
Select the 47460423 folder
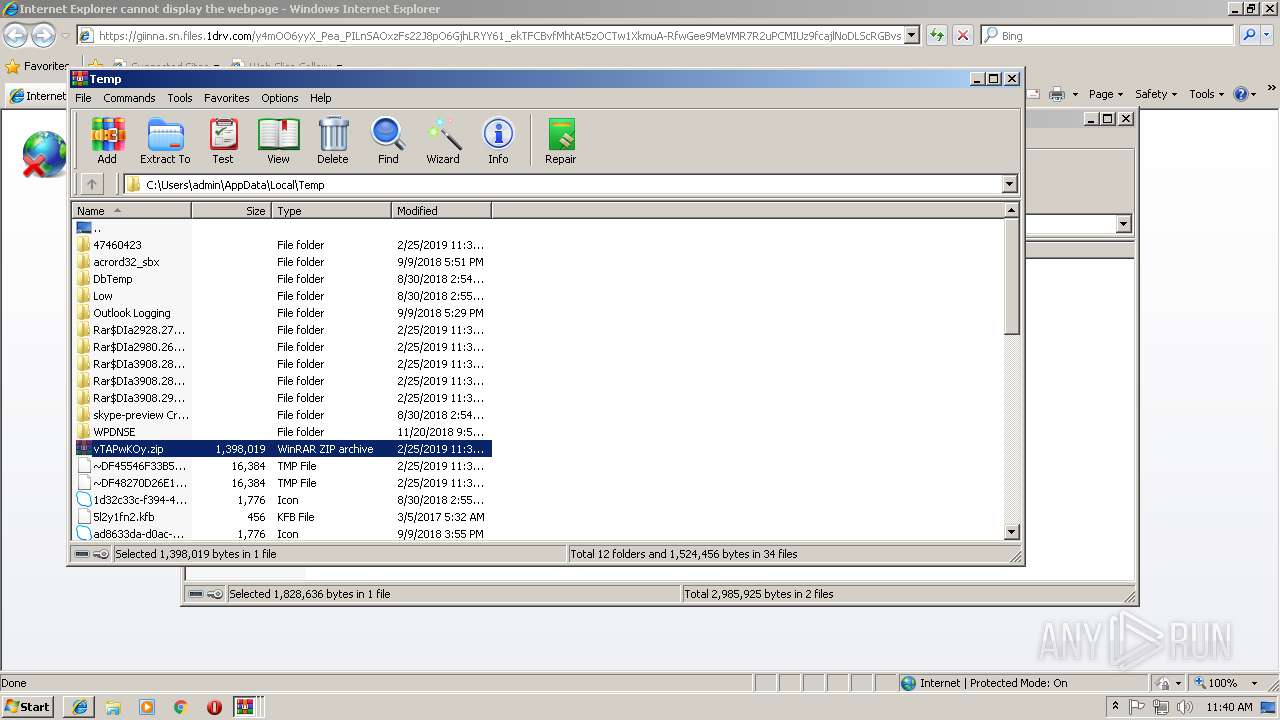117,245
